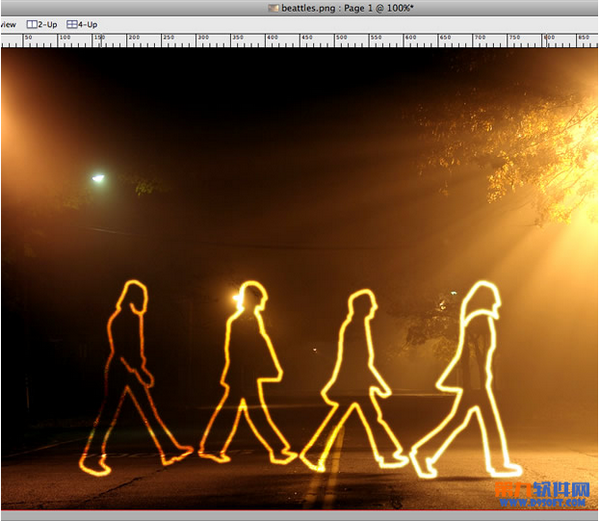Screen dimensions: 600x521
Task: Click the bright flare behind second figure's head
Action: pyautogui.click(x=238, y=295)
